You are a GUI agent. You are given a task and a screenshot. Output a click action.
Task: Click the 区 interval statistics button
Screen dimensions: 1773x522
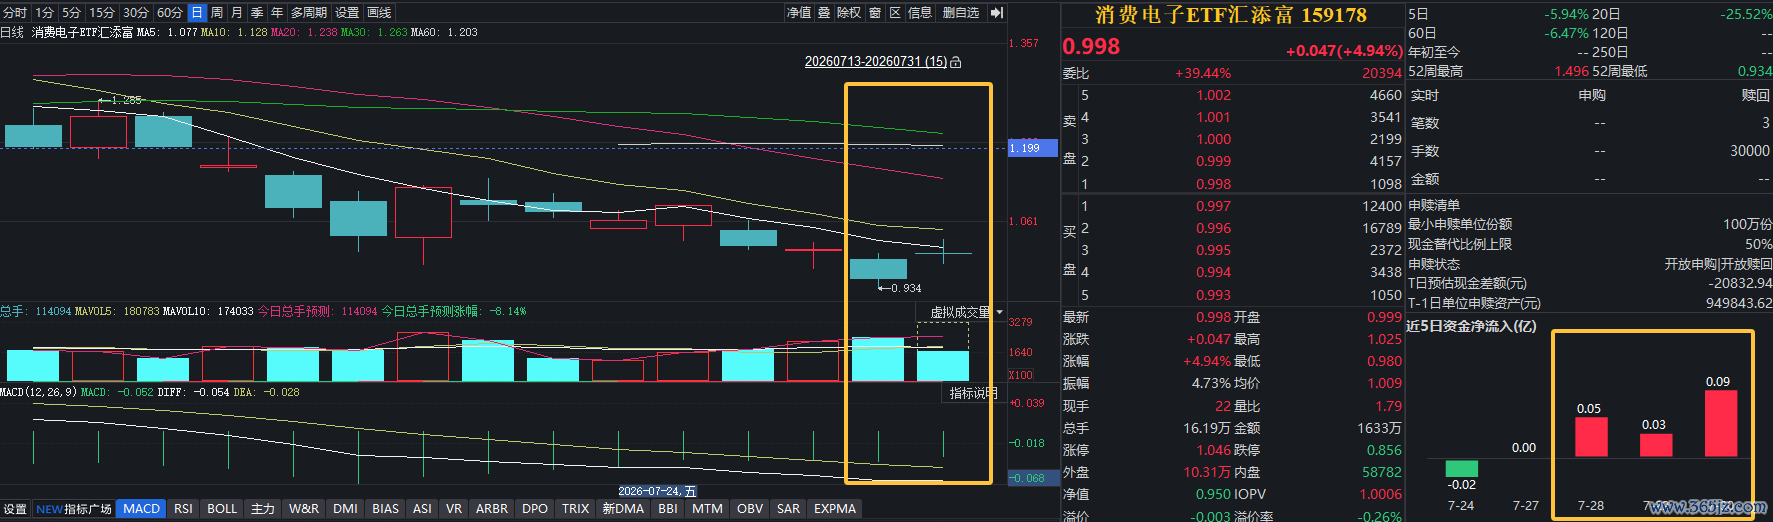coord(895,13)
